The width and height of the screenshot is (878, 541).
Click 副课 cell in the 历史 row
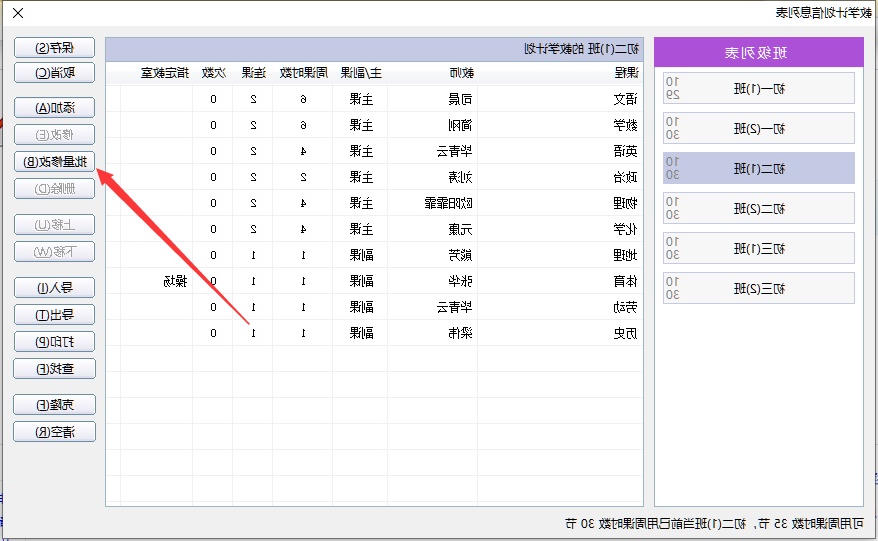tap(361, 333)
